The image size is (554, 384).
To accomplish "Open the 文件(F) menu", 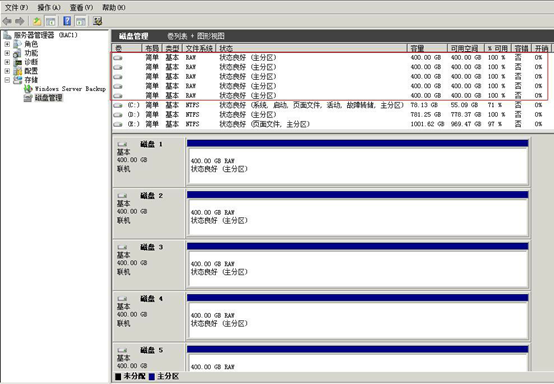I will pos(16,7).
